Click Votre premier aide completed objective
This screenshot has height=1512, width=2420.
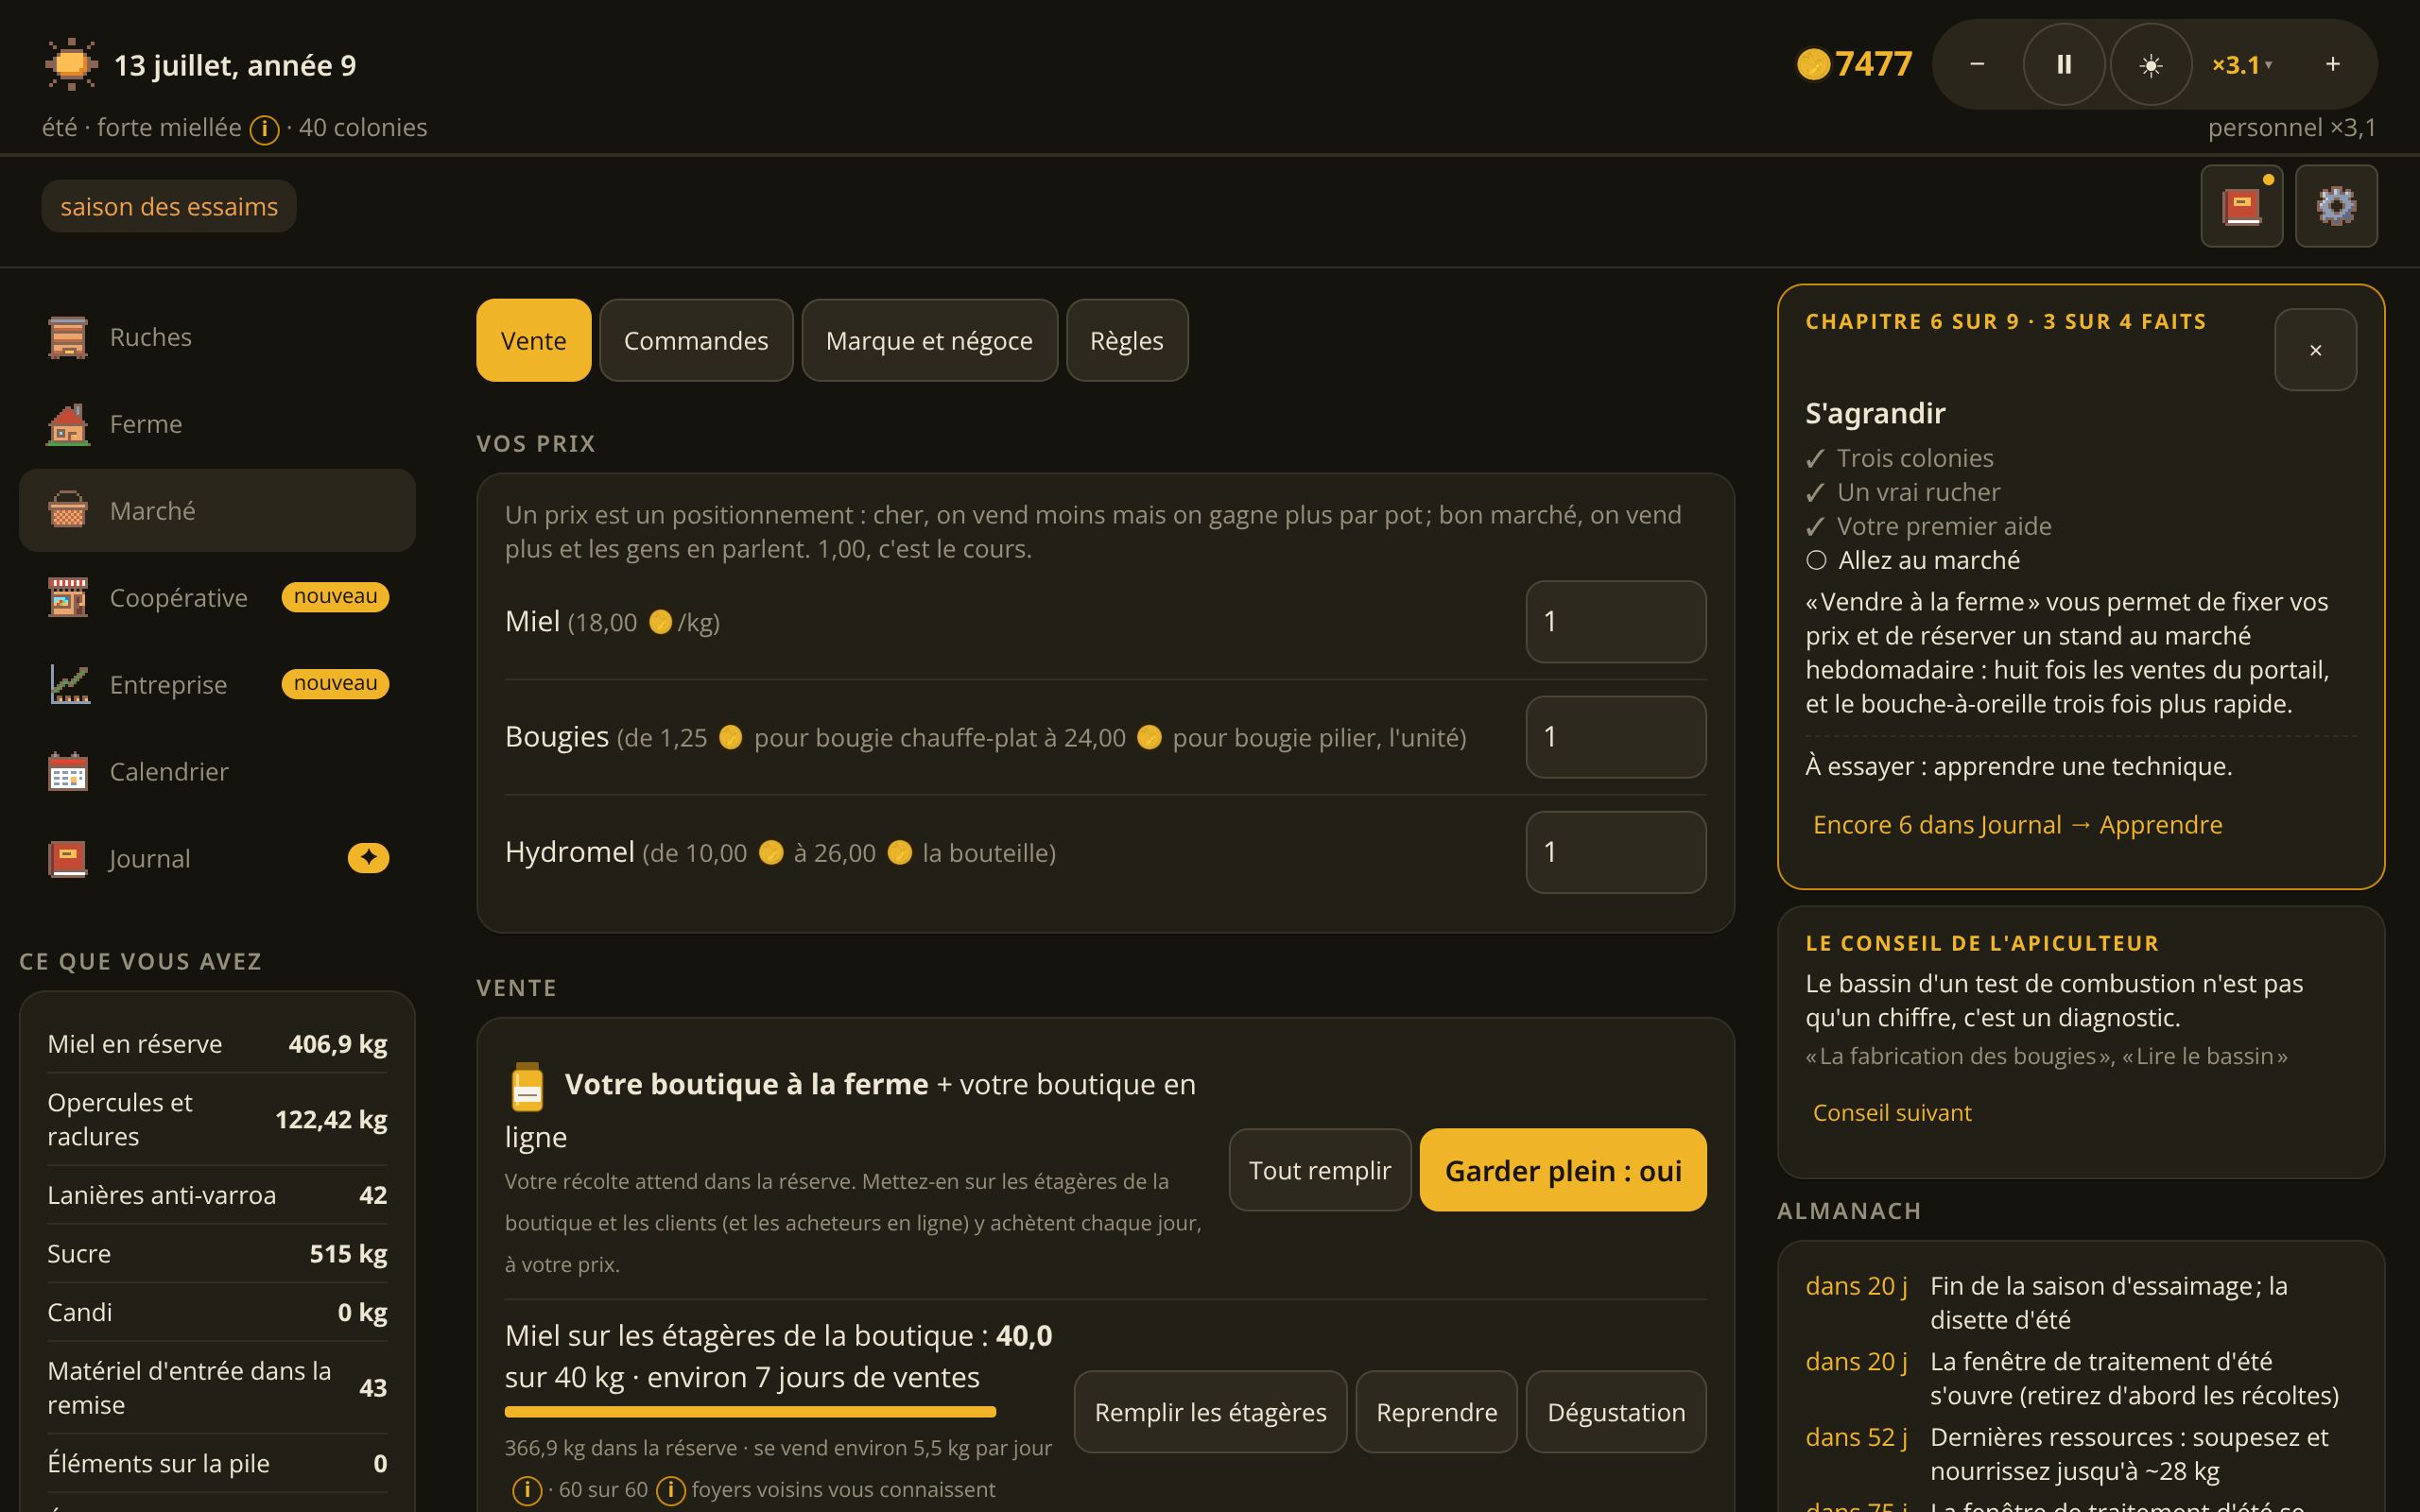[1929, 526]
